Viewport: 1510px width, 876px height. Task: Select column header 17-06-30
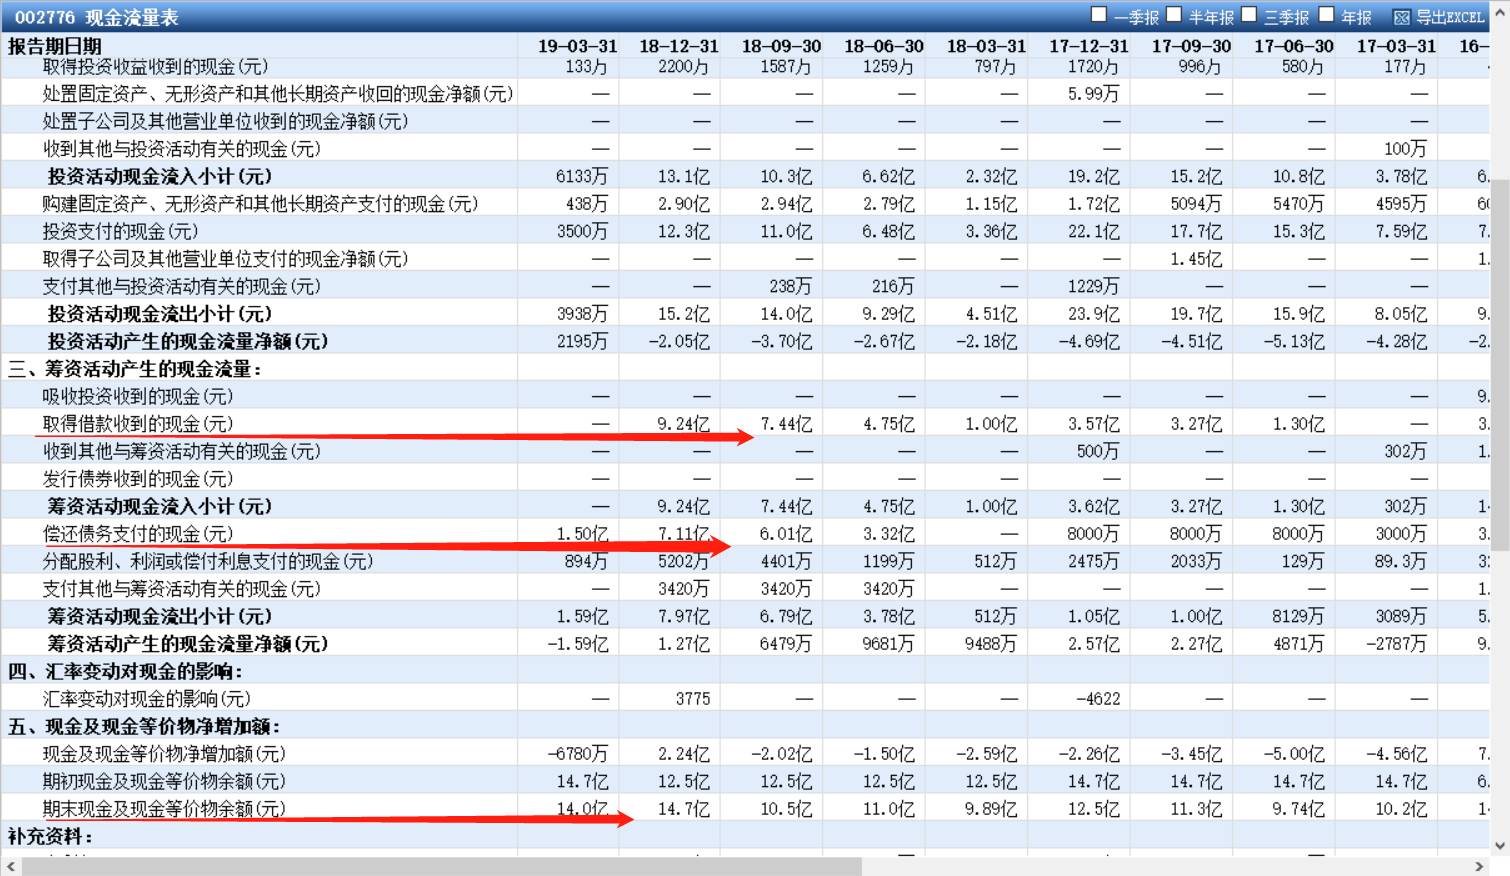1294,46
